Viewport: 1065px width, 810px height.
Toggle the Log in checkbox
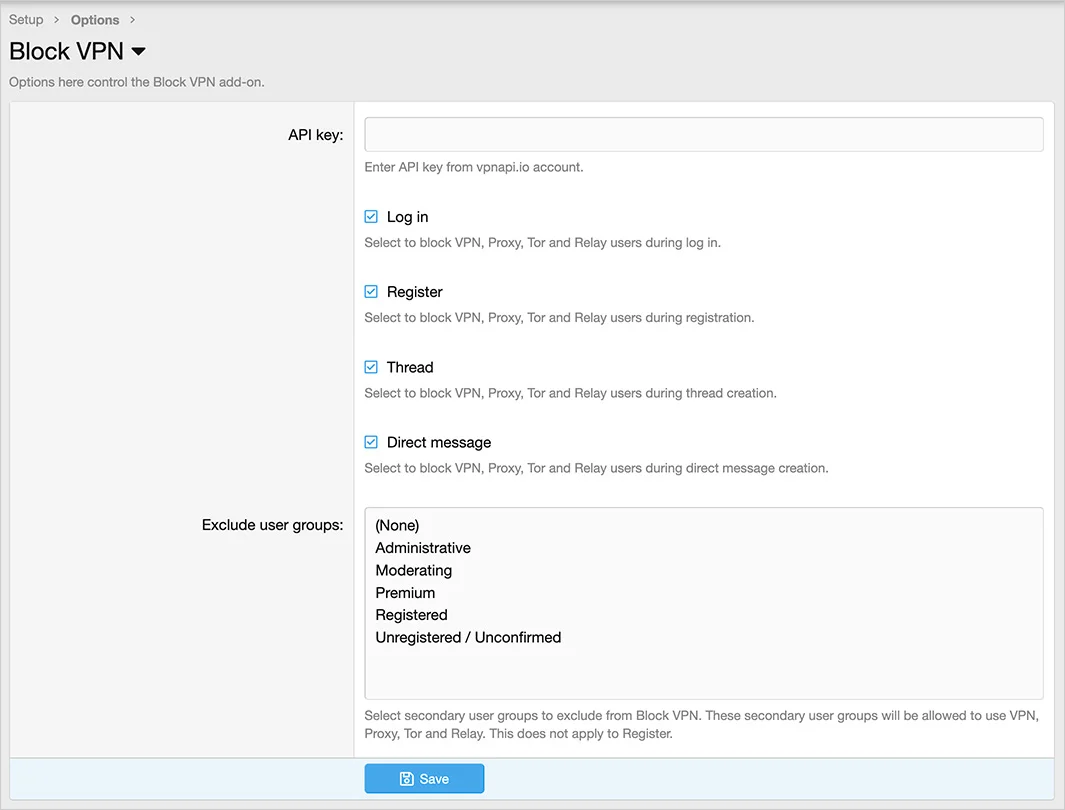(371, 217)
